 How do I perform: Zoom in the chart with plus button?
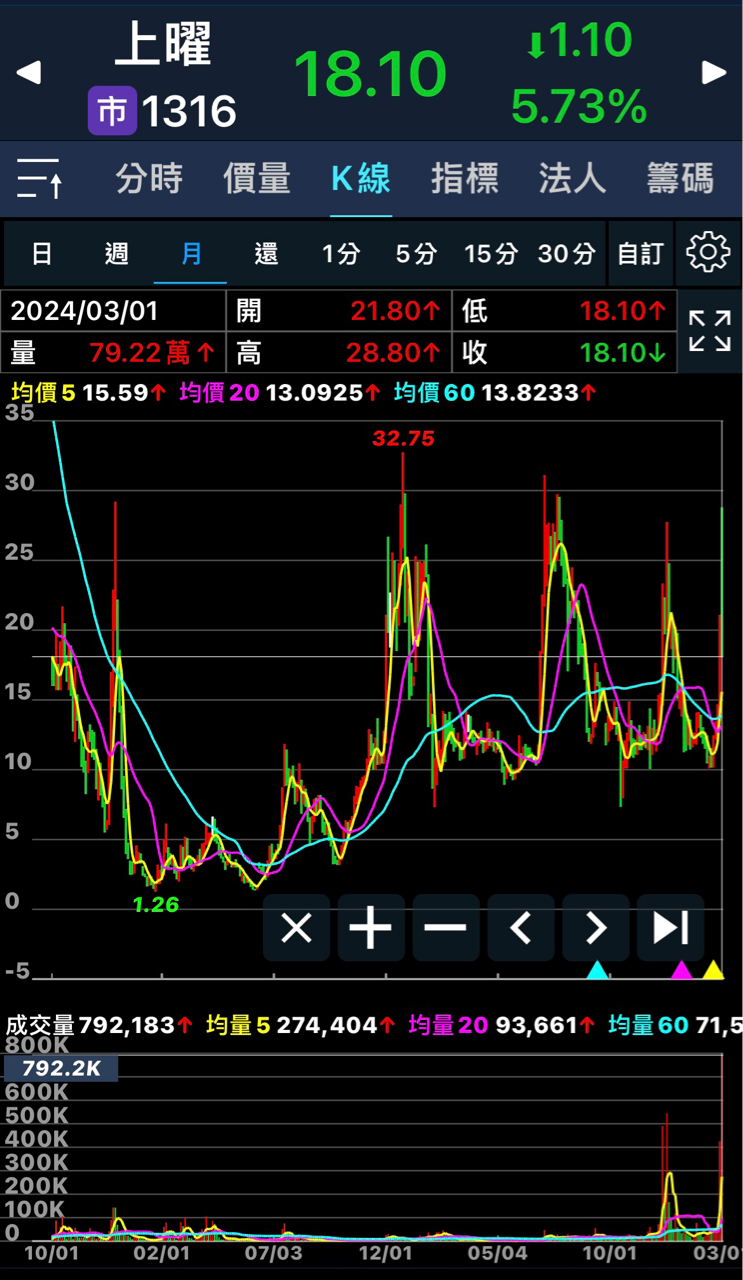(x=370, y=928)
